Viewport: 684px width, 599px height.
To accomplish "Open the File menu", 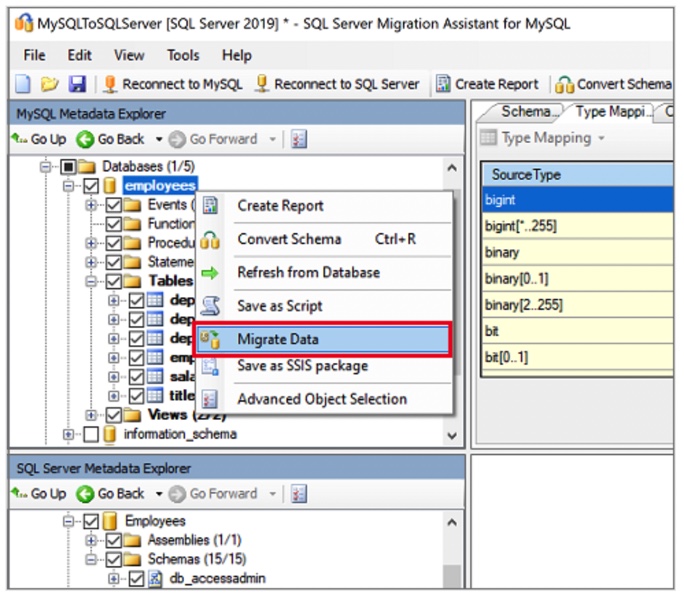I will (x=34, y=55).
